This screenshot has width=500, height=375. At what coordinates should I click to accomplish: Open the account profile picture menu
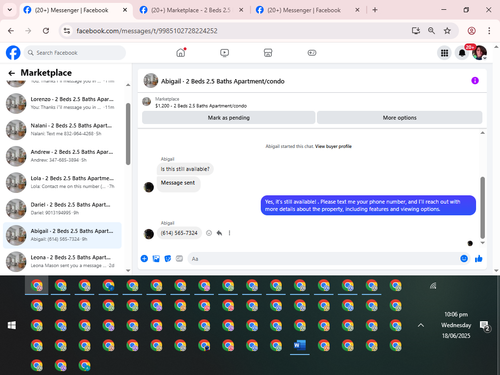point(479,53)
